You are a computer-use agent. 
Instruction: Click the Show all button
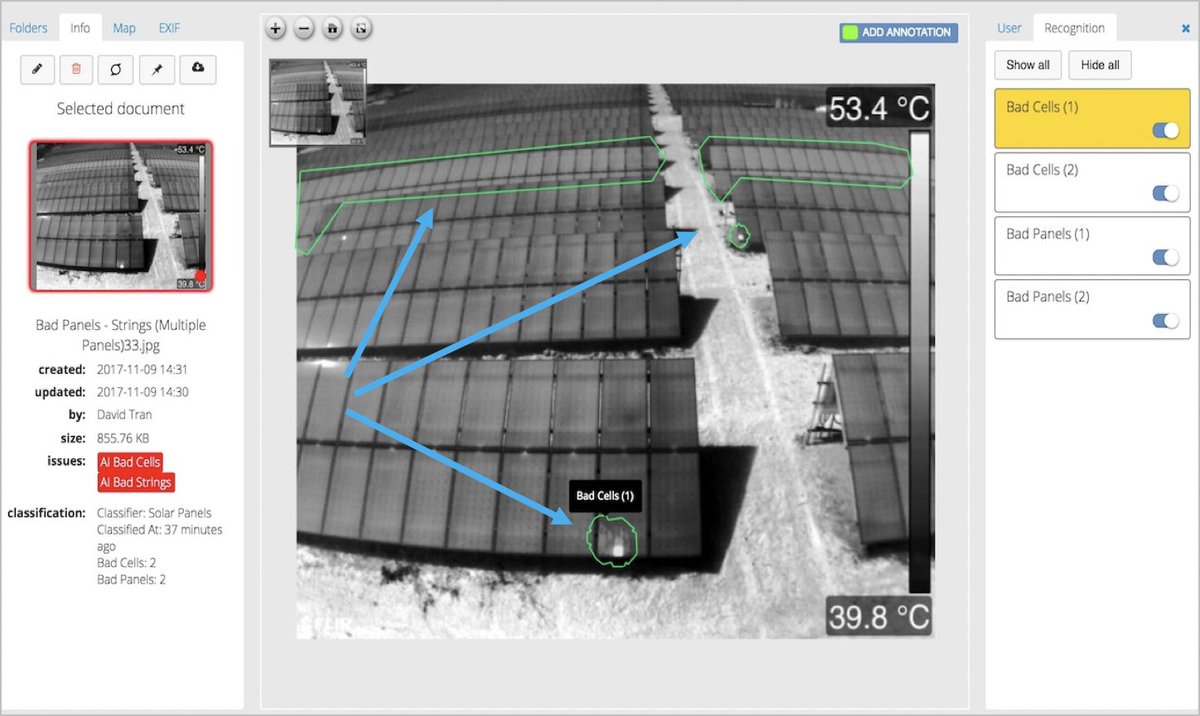point(1028,65)
